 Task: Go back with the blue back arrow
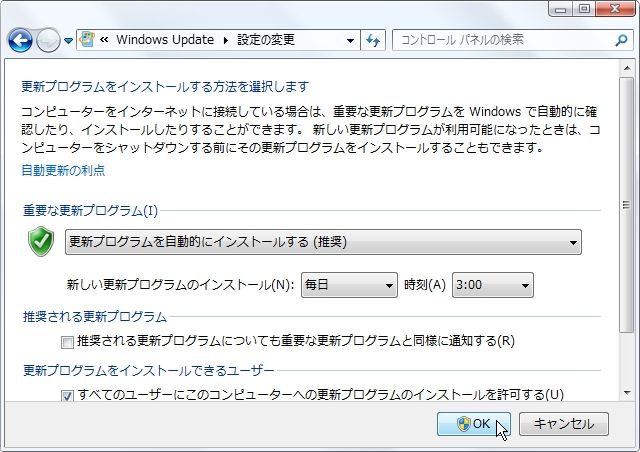[x=20, y=40]
